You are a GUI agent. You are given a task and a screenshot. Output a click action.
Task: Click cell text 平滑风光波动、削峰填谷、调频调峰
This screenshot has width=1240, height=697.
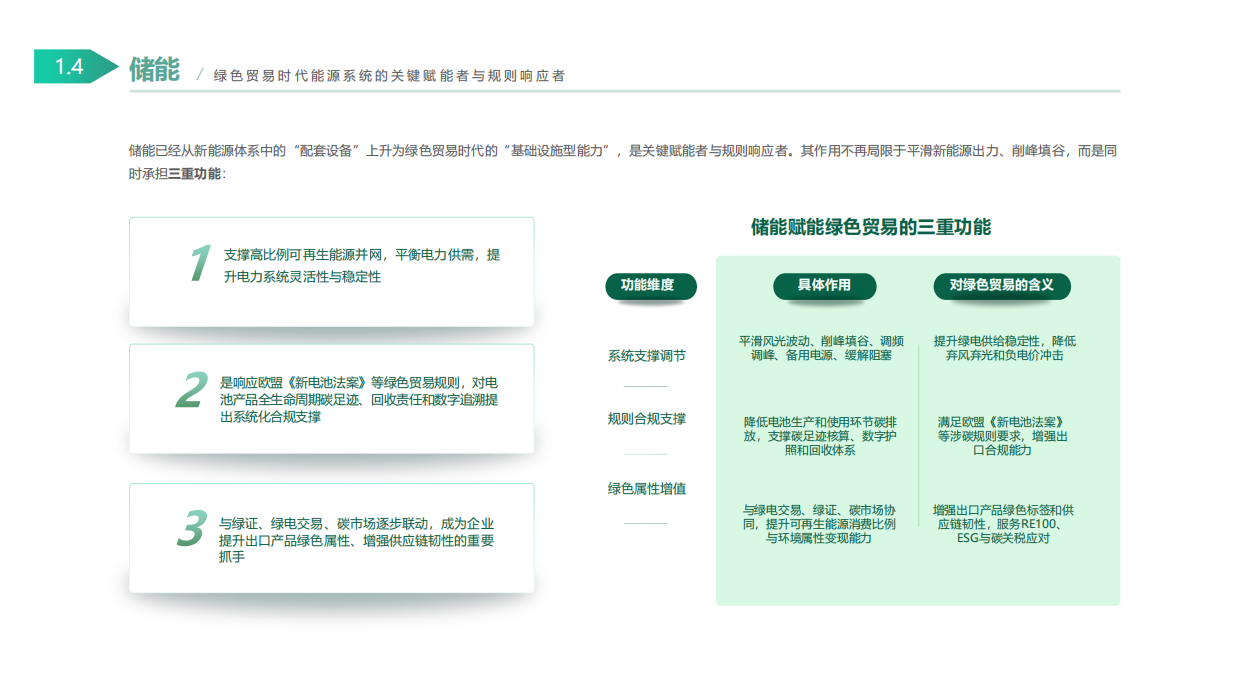tap(821, 348)
